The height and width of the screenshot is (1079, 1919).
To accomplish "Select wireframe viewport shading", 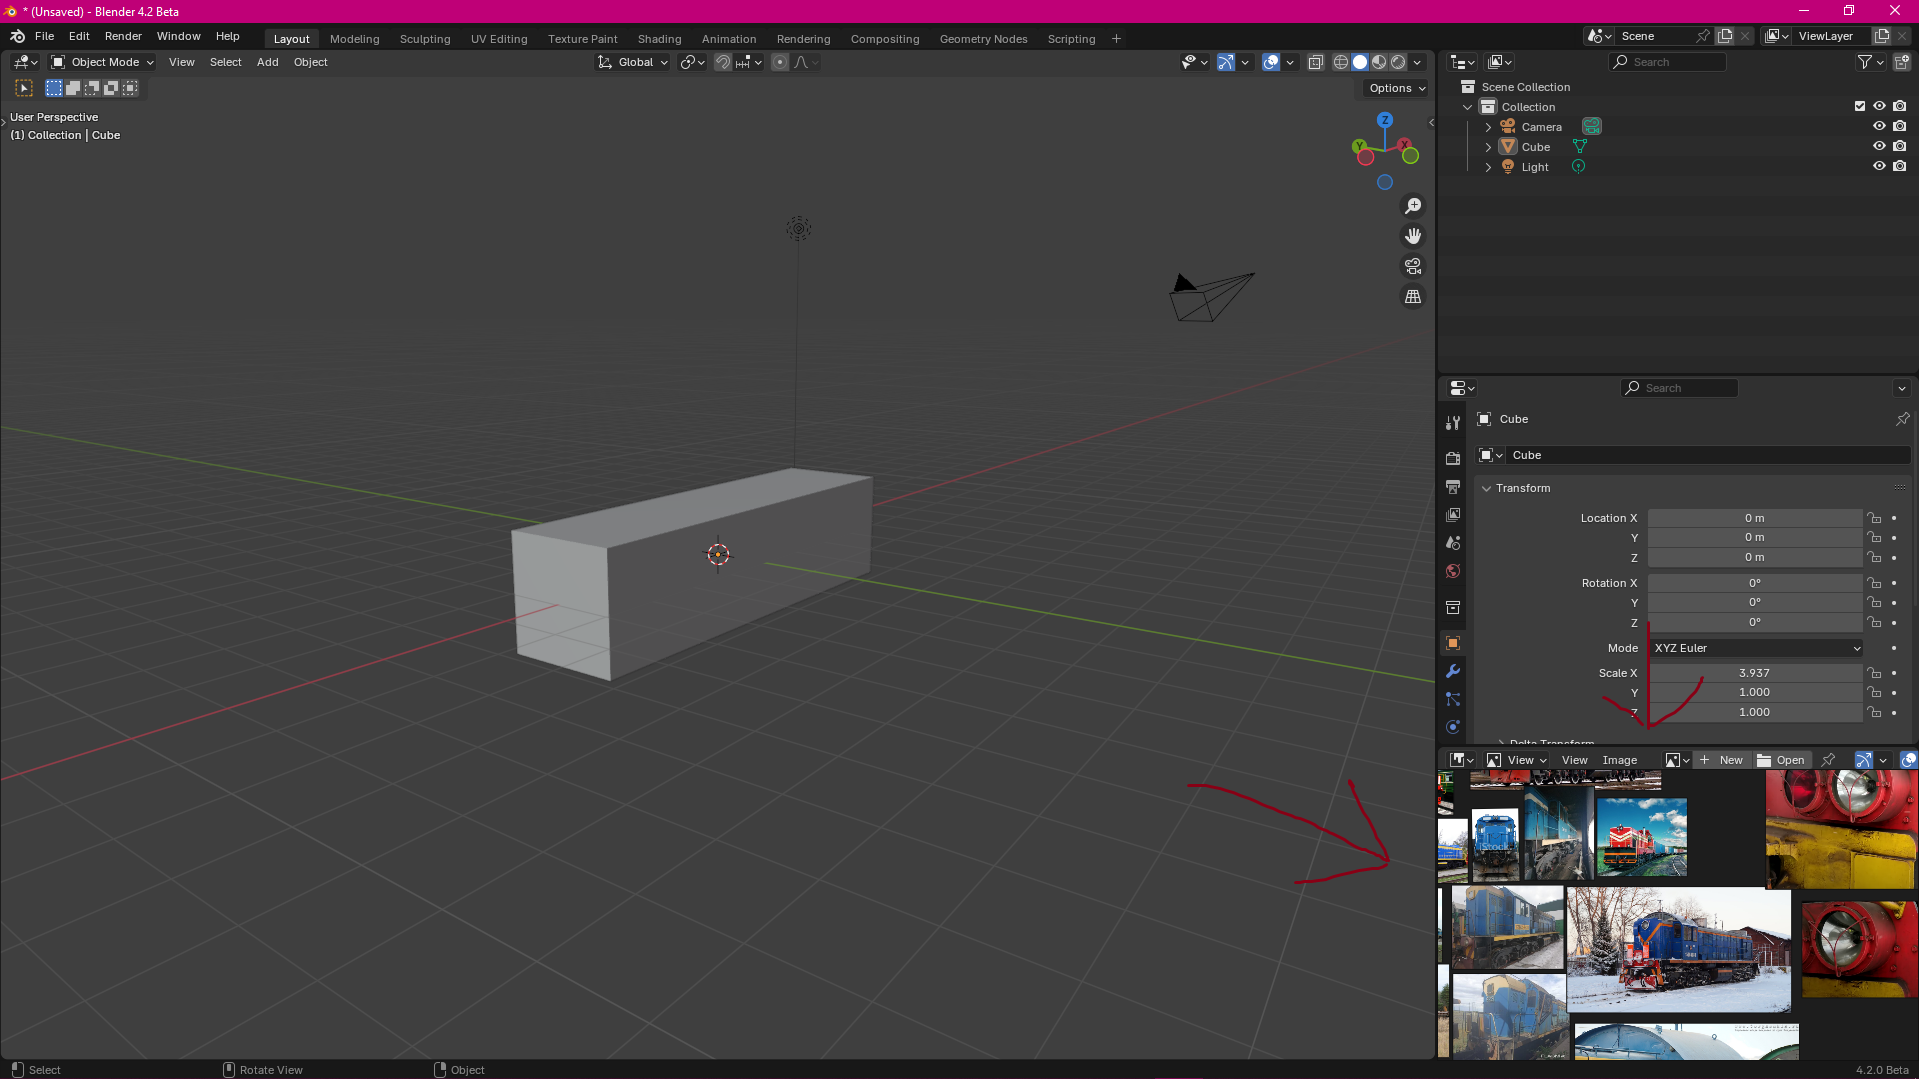I will tap(1341, 62).
